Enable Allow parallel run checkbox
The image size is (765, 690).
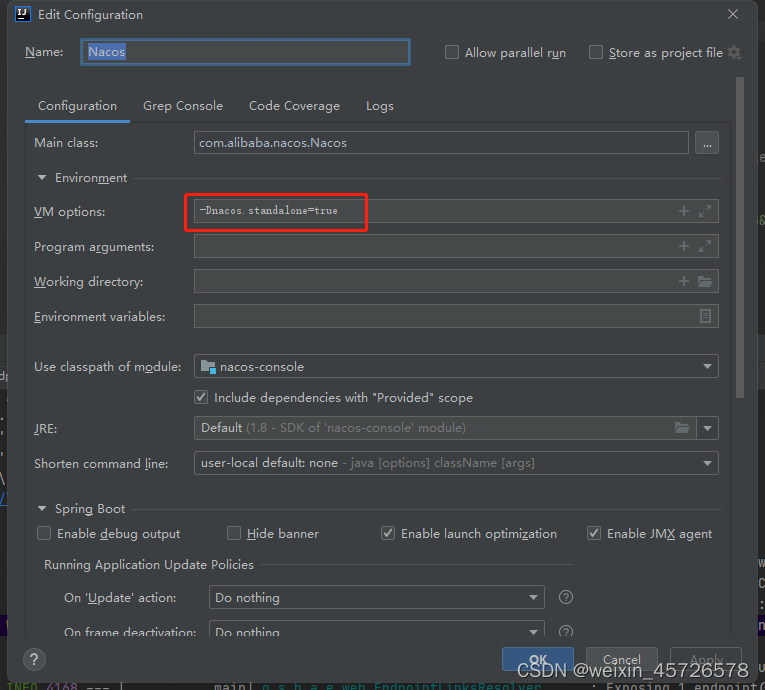tap(452, 52)
